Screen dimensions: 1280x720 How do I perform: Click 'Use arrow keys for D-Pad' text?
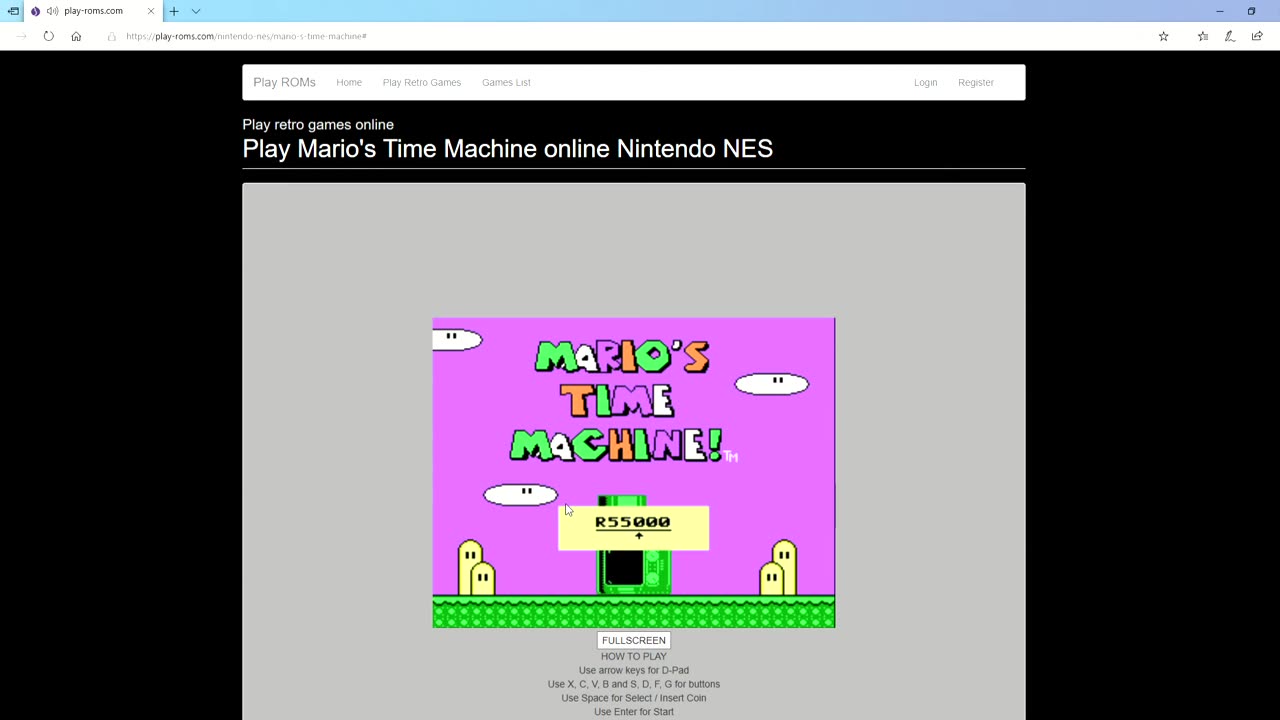pos(634,670)
